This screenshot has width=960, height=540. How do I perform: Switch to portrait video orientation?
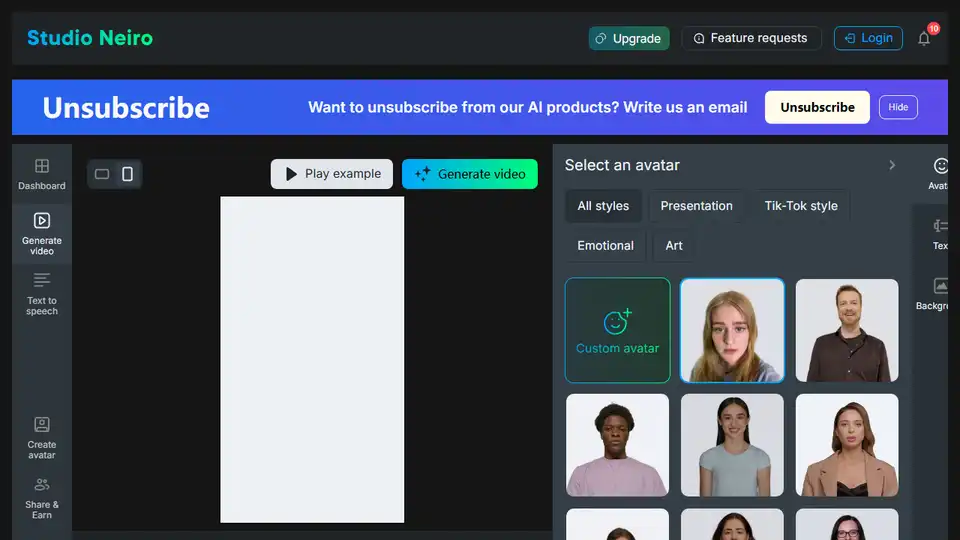(x=127, y=174)
